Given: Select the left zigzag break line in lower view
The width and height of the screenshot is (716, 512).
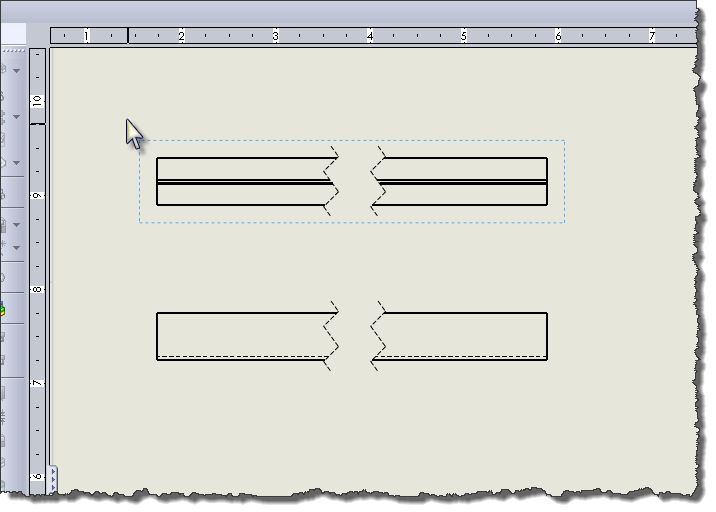Looking at the screenshot, I should tap(330, 336).
